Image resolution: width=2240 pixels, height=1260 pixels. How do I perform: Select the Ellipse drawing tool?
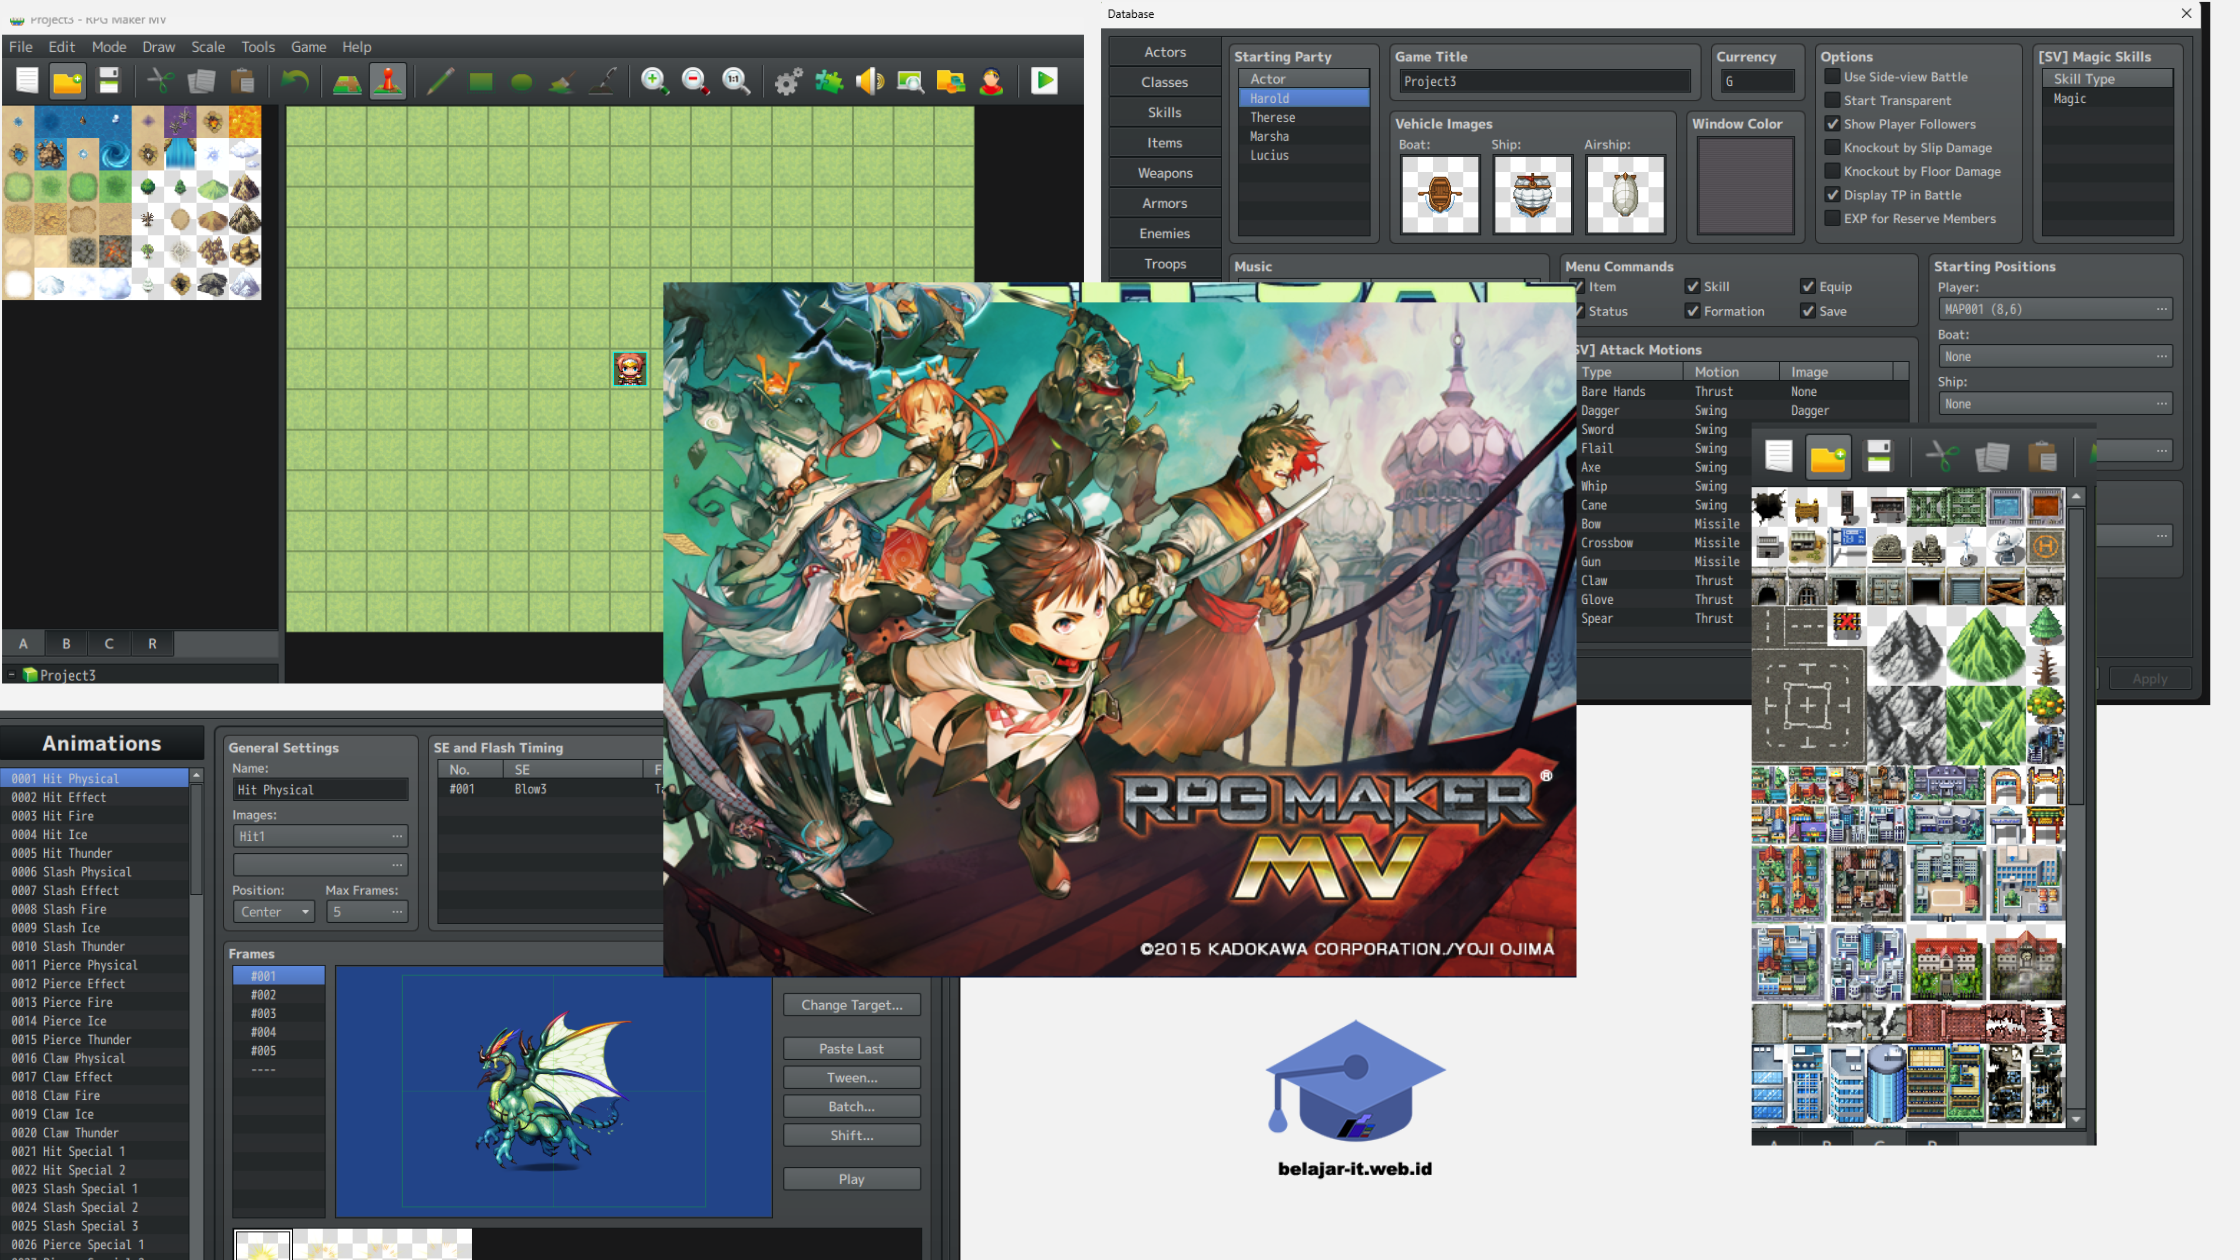521,81
